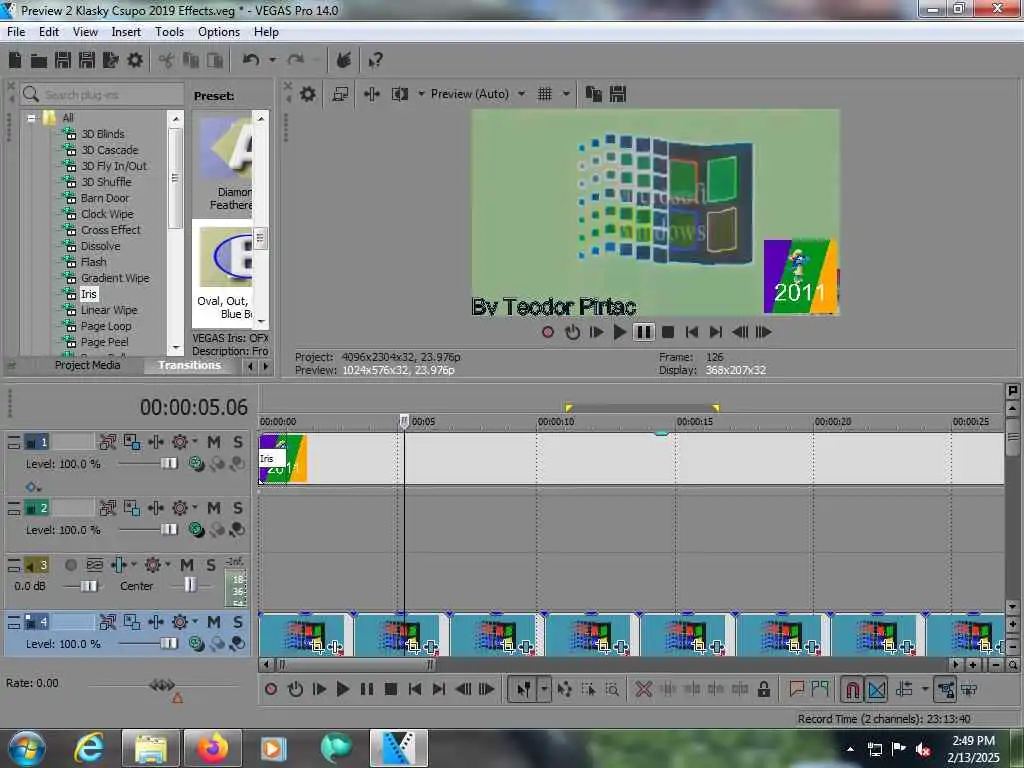1024x768 pixels.
Task: Switch to the Project Media tab
Action: (x=88, y=365)
